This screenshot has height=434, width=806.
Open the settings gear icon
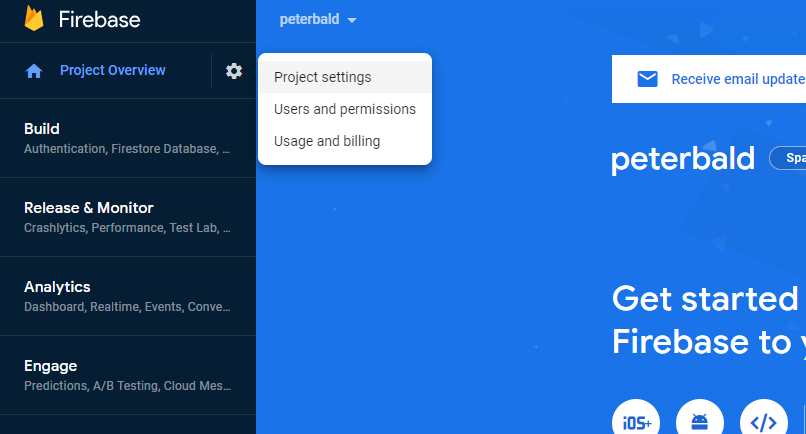click(x=234, y=71)
